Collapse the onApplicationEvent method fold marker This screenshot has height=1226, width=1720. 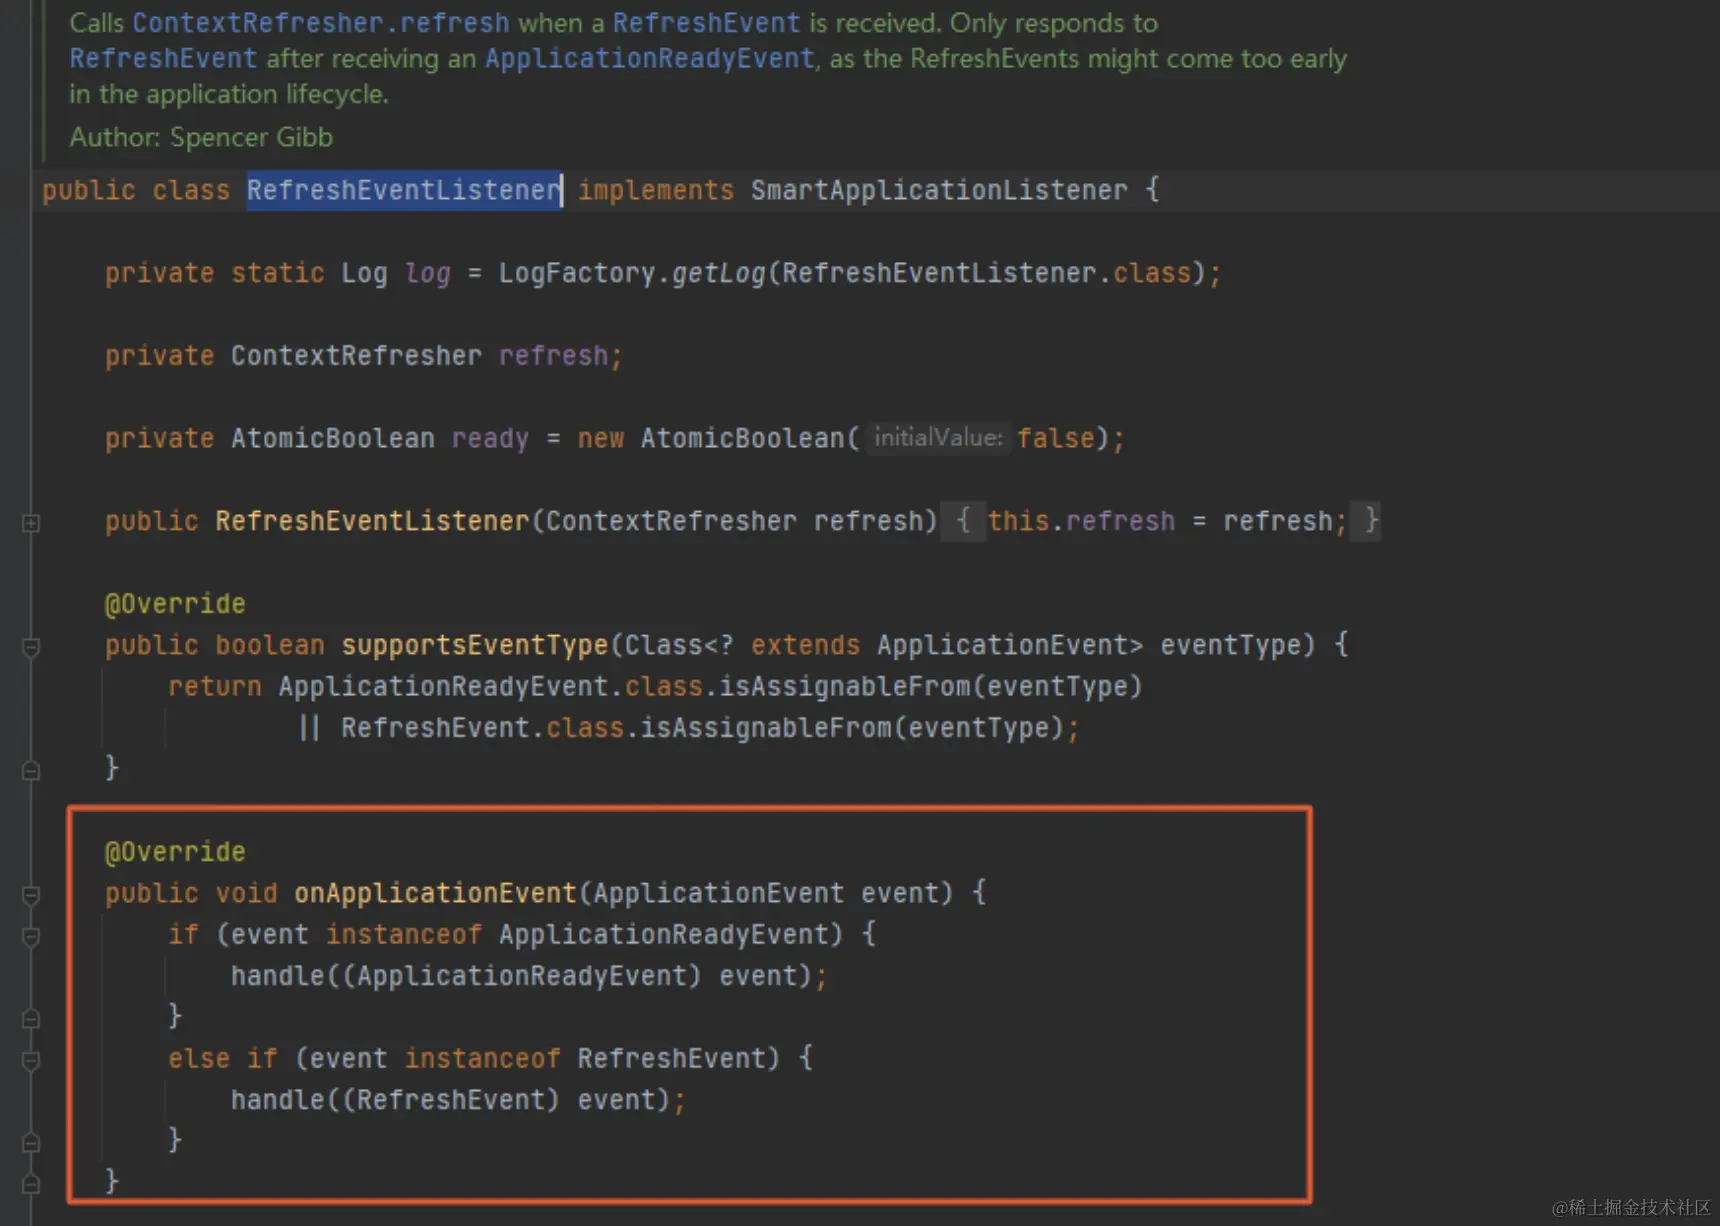click(x=31, y=895)
